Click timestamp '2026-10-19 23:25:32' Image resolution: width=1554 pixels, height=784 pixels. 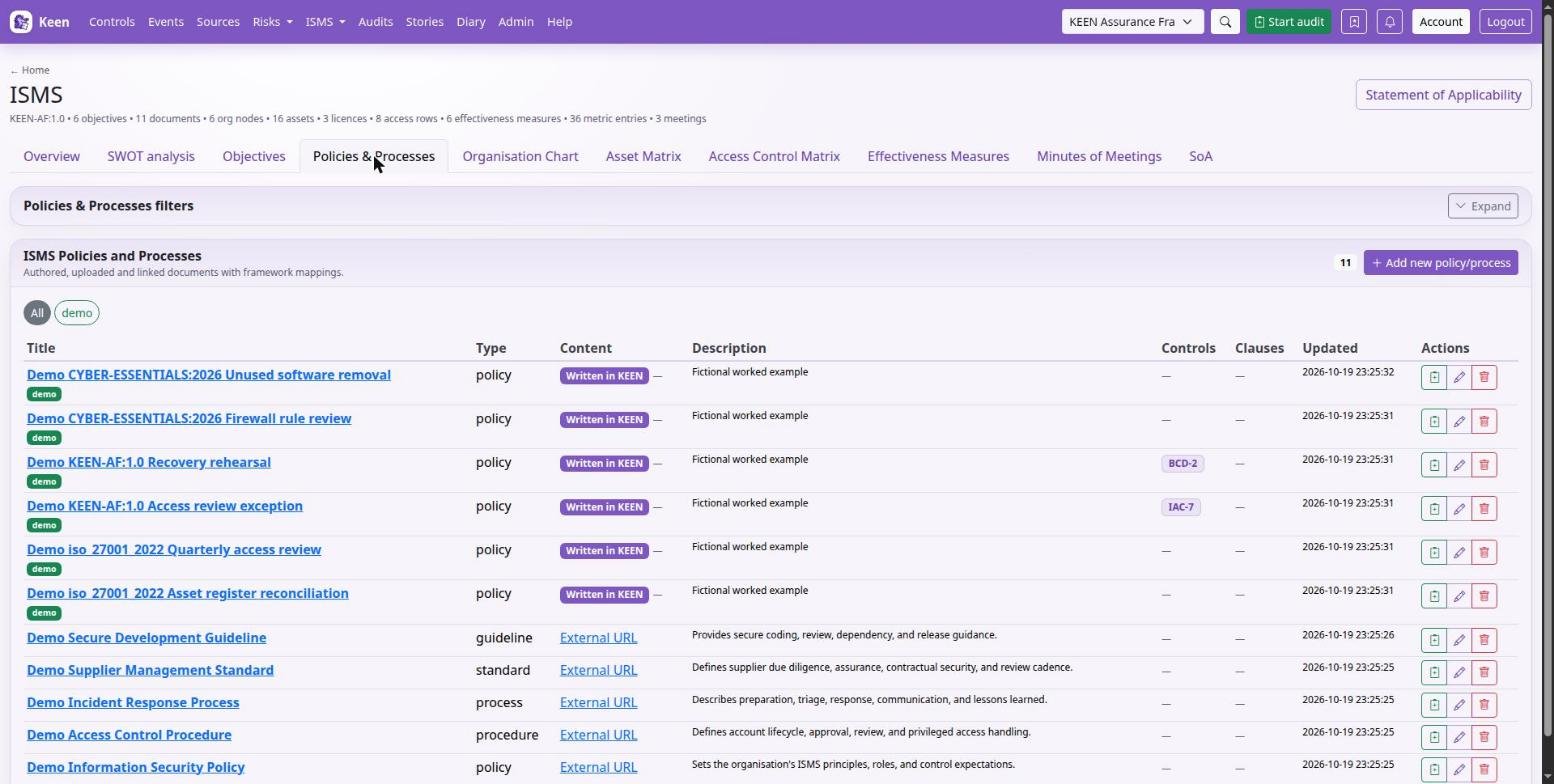[1348, 372]
